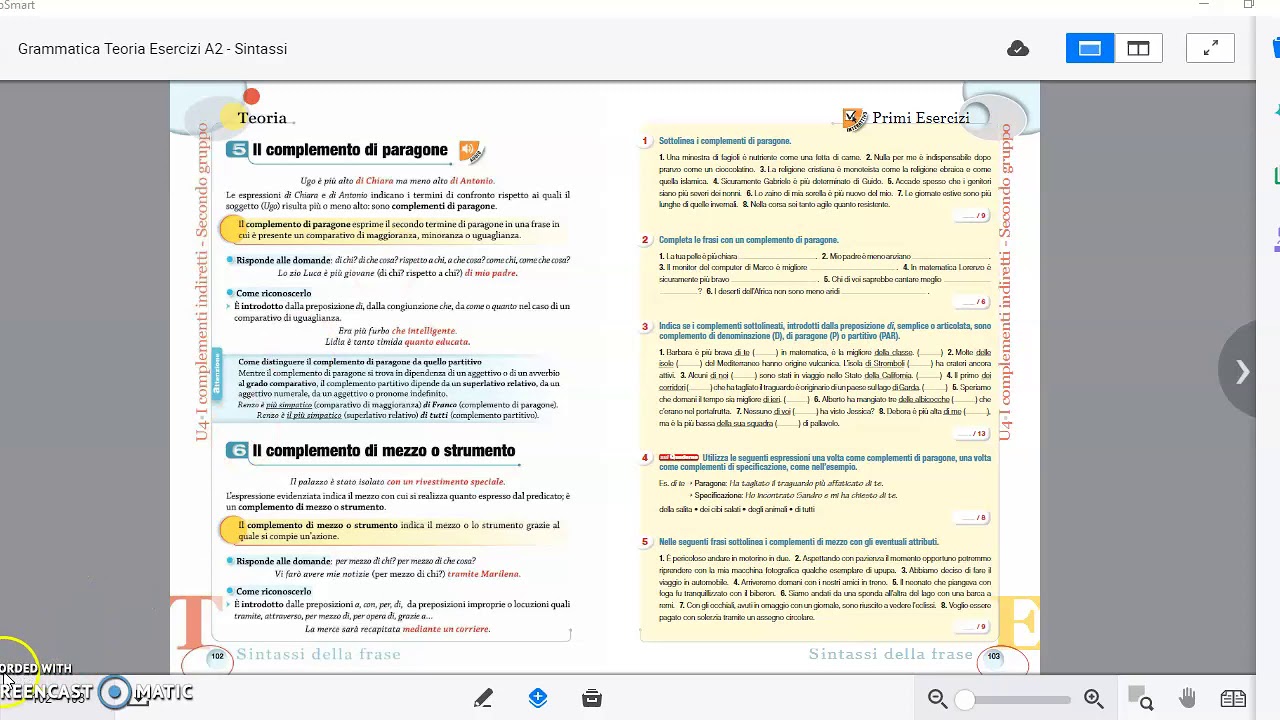The image size is (1280, 720).
Task: Select exercise number 3 marker
Action: coord(645,326)
